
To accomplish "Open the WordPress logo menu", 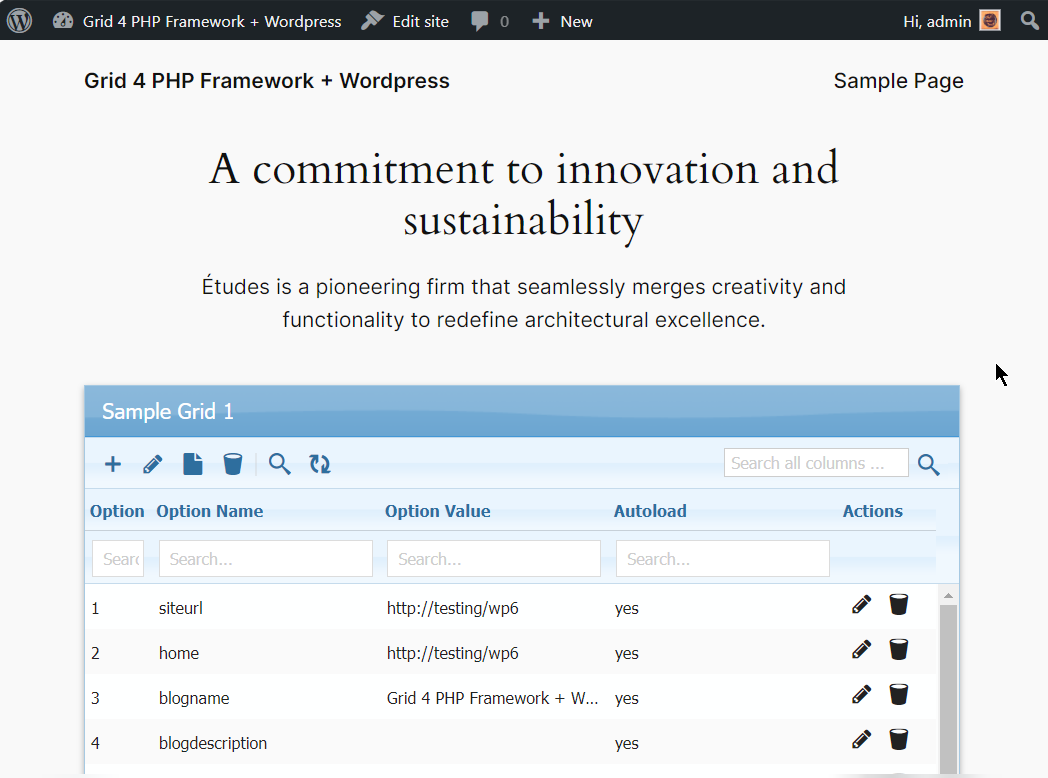I will click(20, 21).
